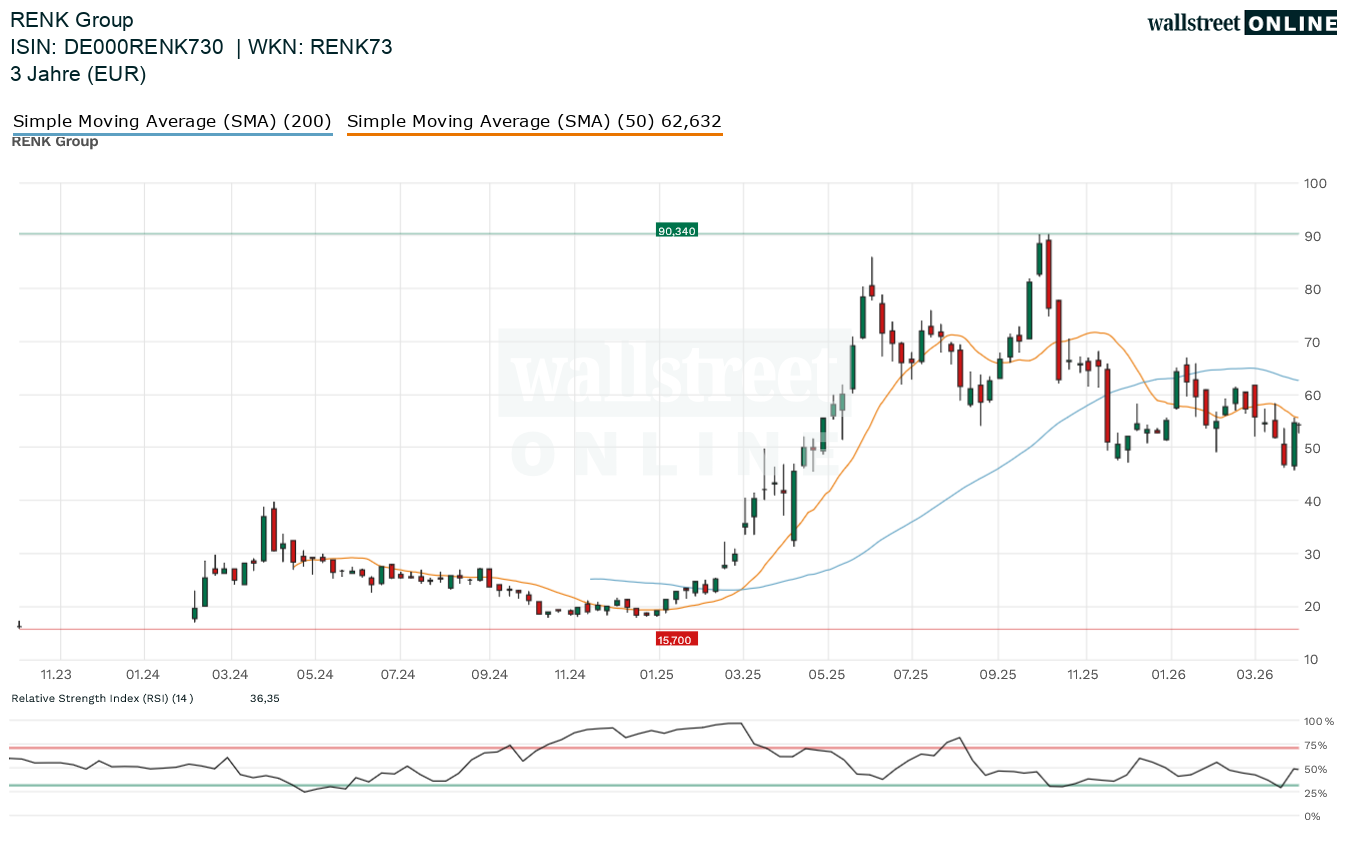Image resolution: width=1349 pixels, height=843 pixels.
Task: Click the last green candlestick at the chart's right edge
Action: (1294, 444)
